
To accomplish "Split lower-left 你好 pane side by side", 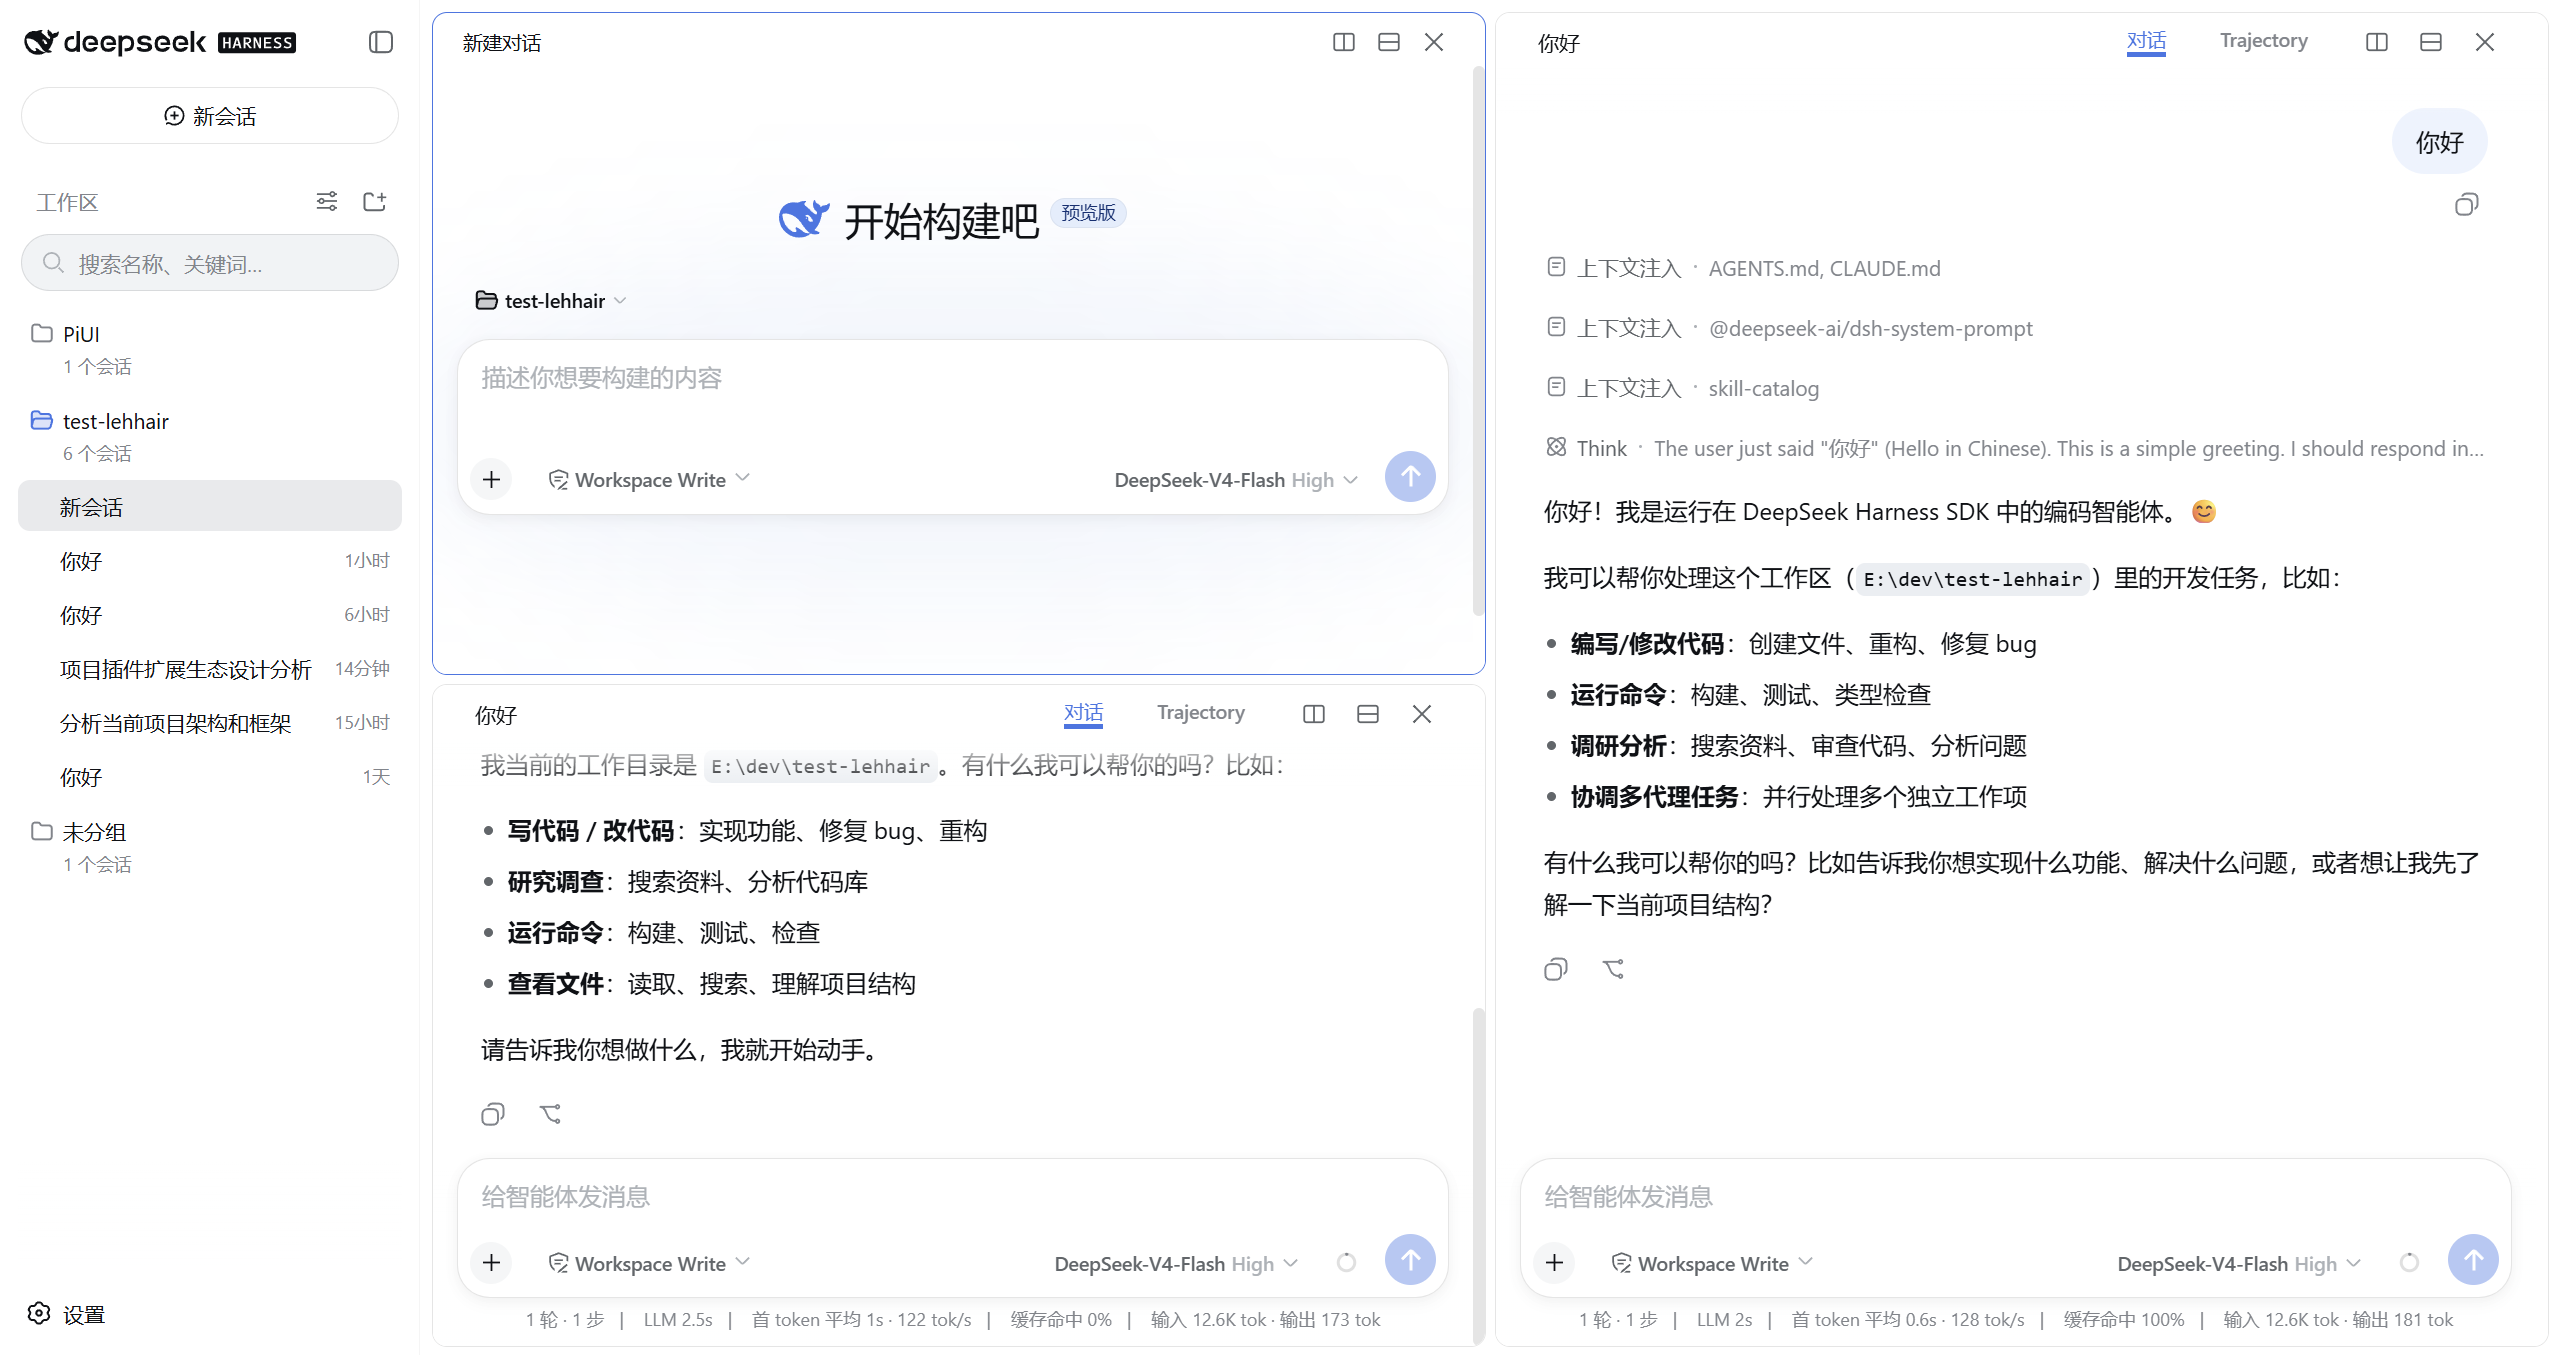I will (x=1314, y=714).
